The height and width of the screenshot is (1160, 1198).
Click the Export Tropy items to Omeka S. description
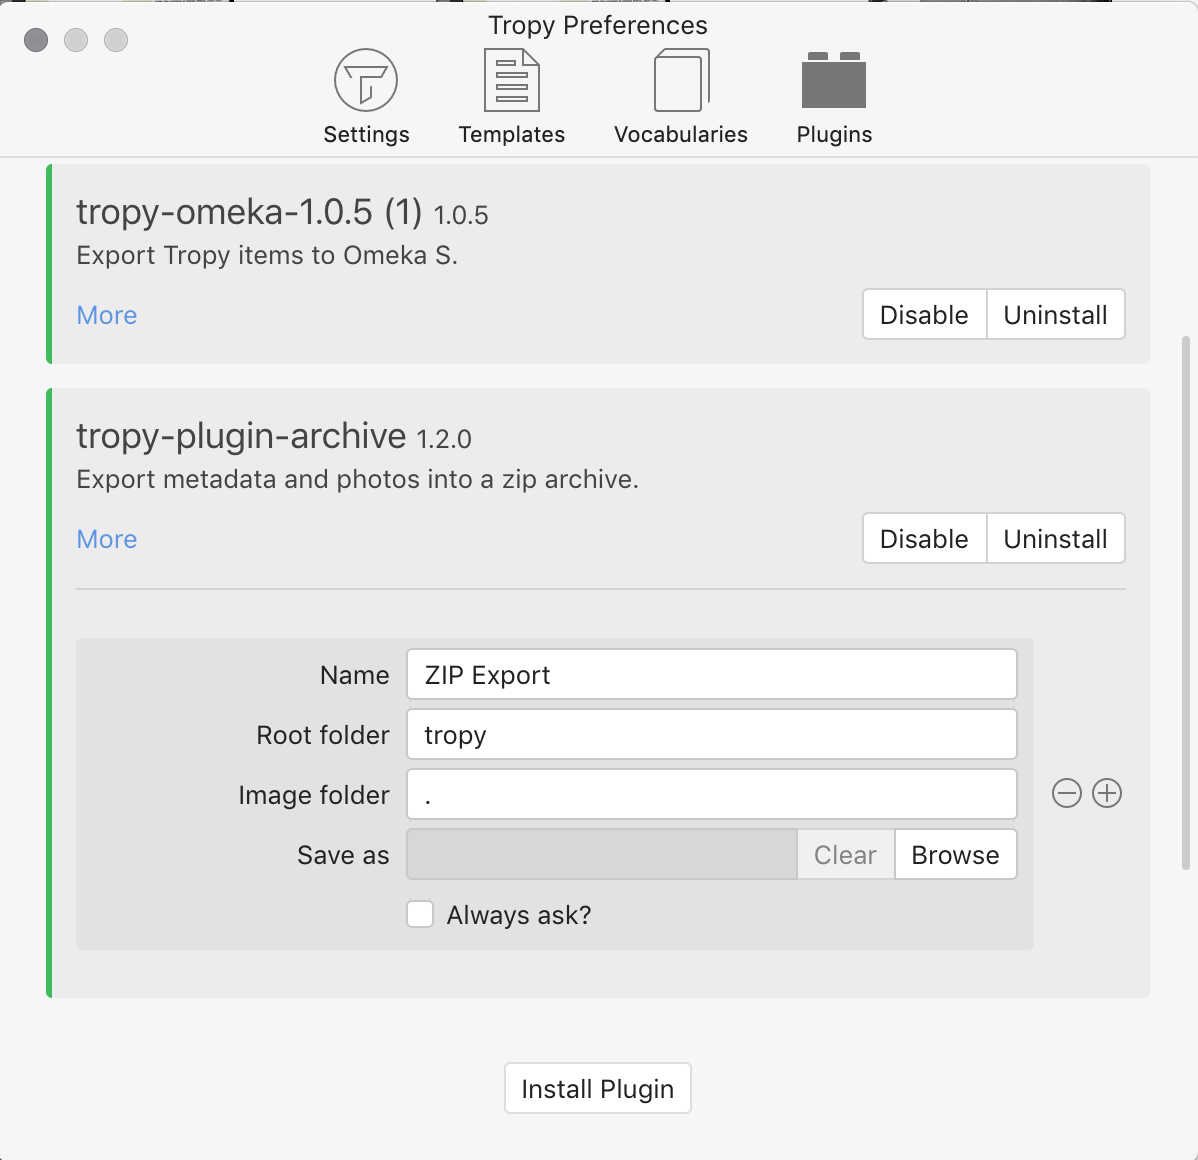click(267, 255)
